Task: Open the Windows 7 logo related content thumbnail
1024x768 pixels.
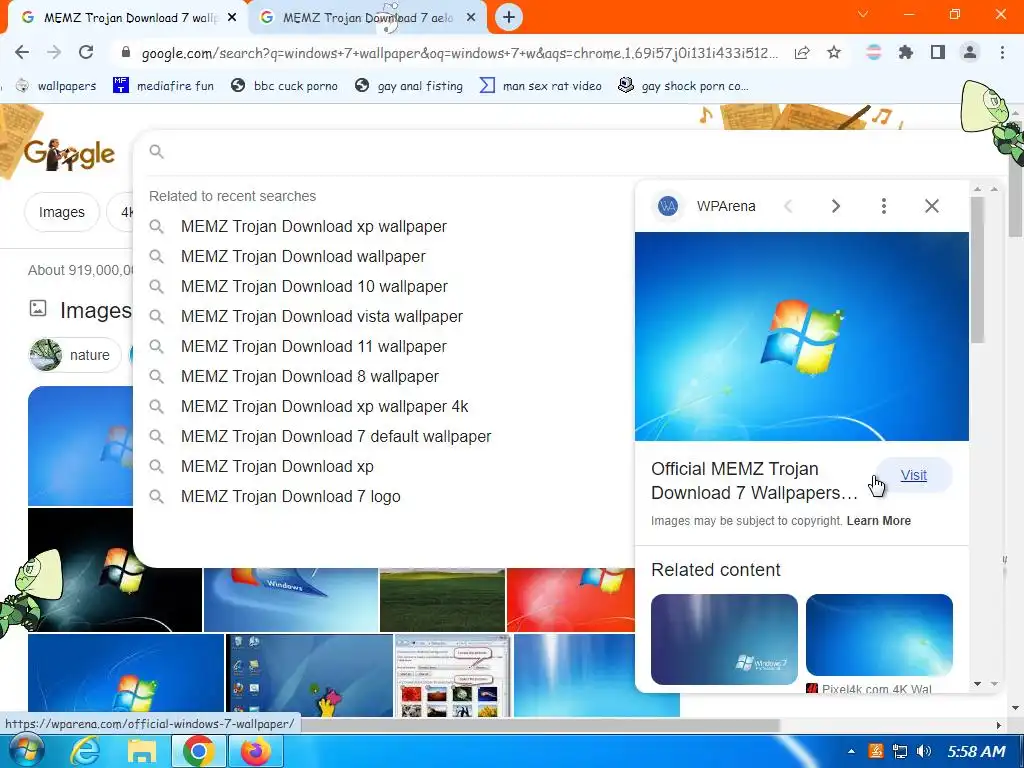Action: point(724,639)
